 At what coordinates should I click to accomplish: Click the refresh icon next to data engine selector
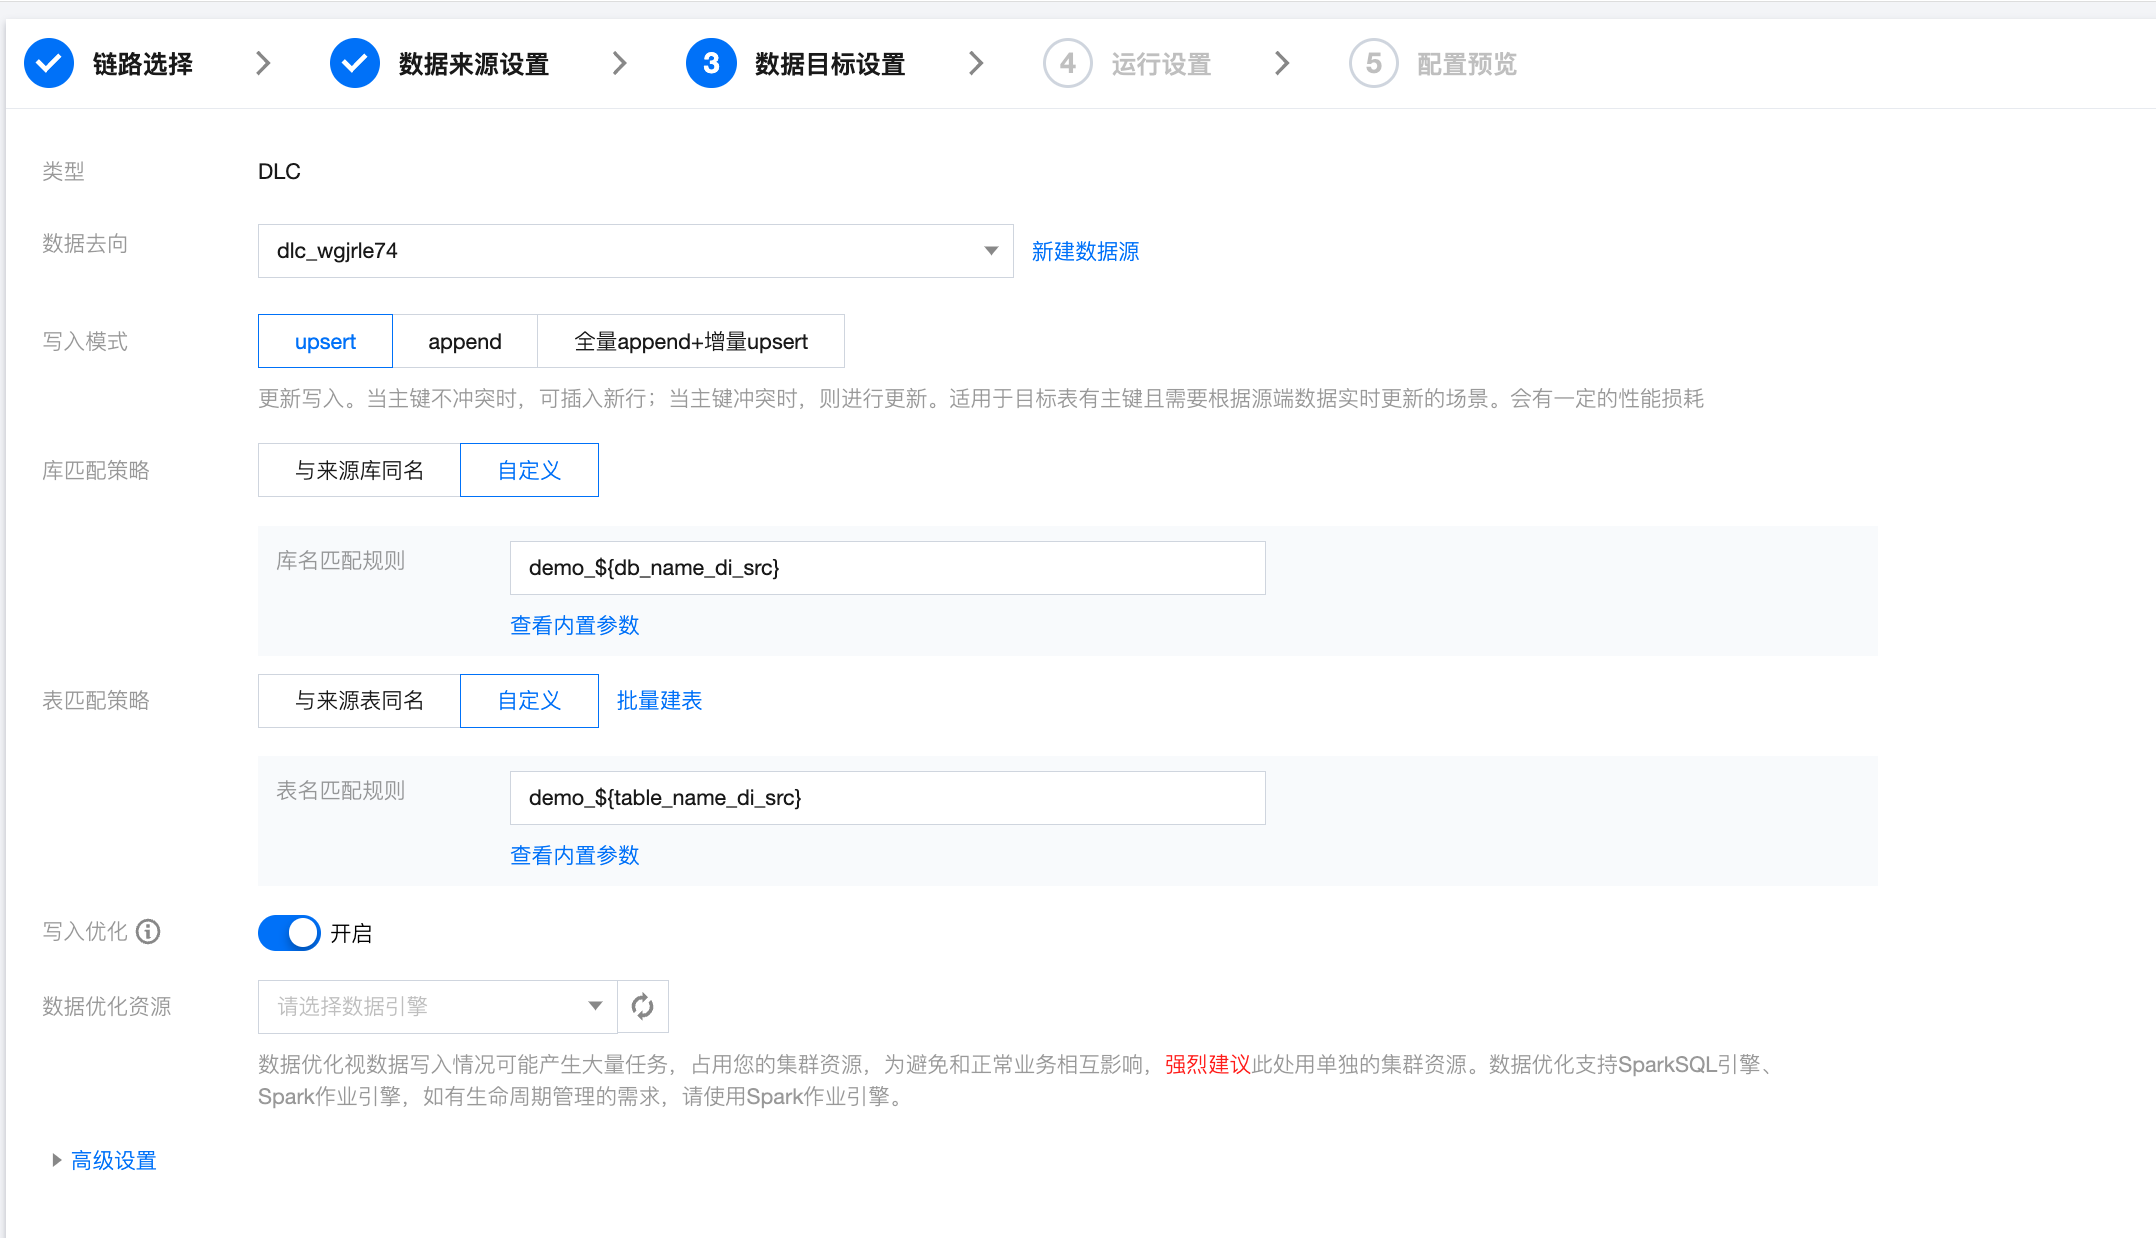(x=643, y=1006)
